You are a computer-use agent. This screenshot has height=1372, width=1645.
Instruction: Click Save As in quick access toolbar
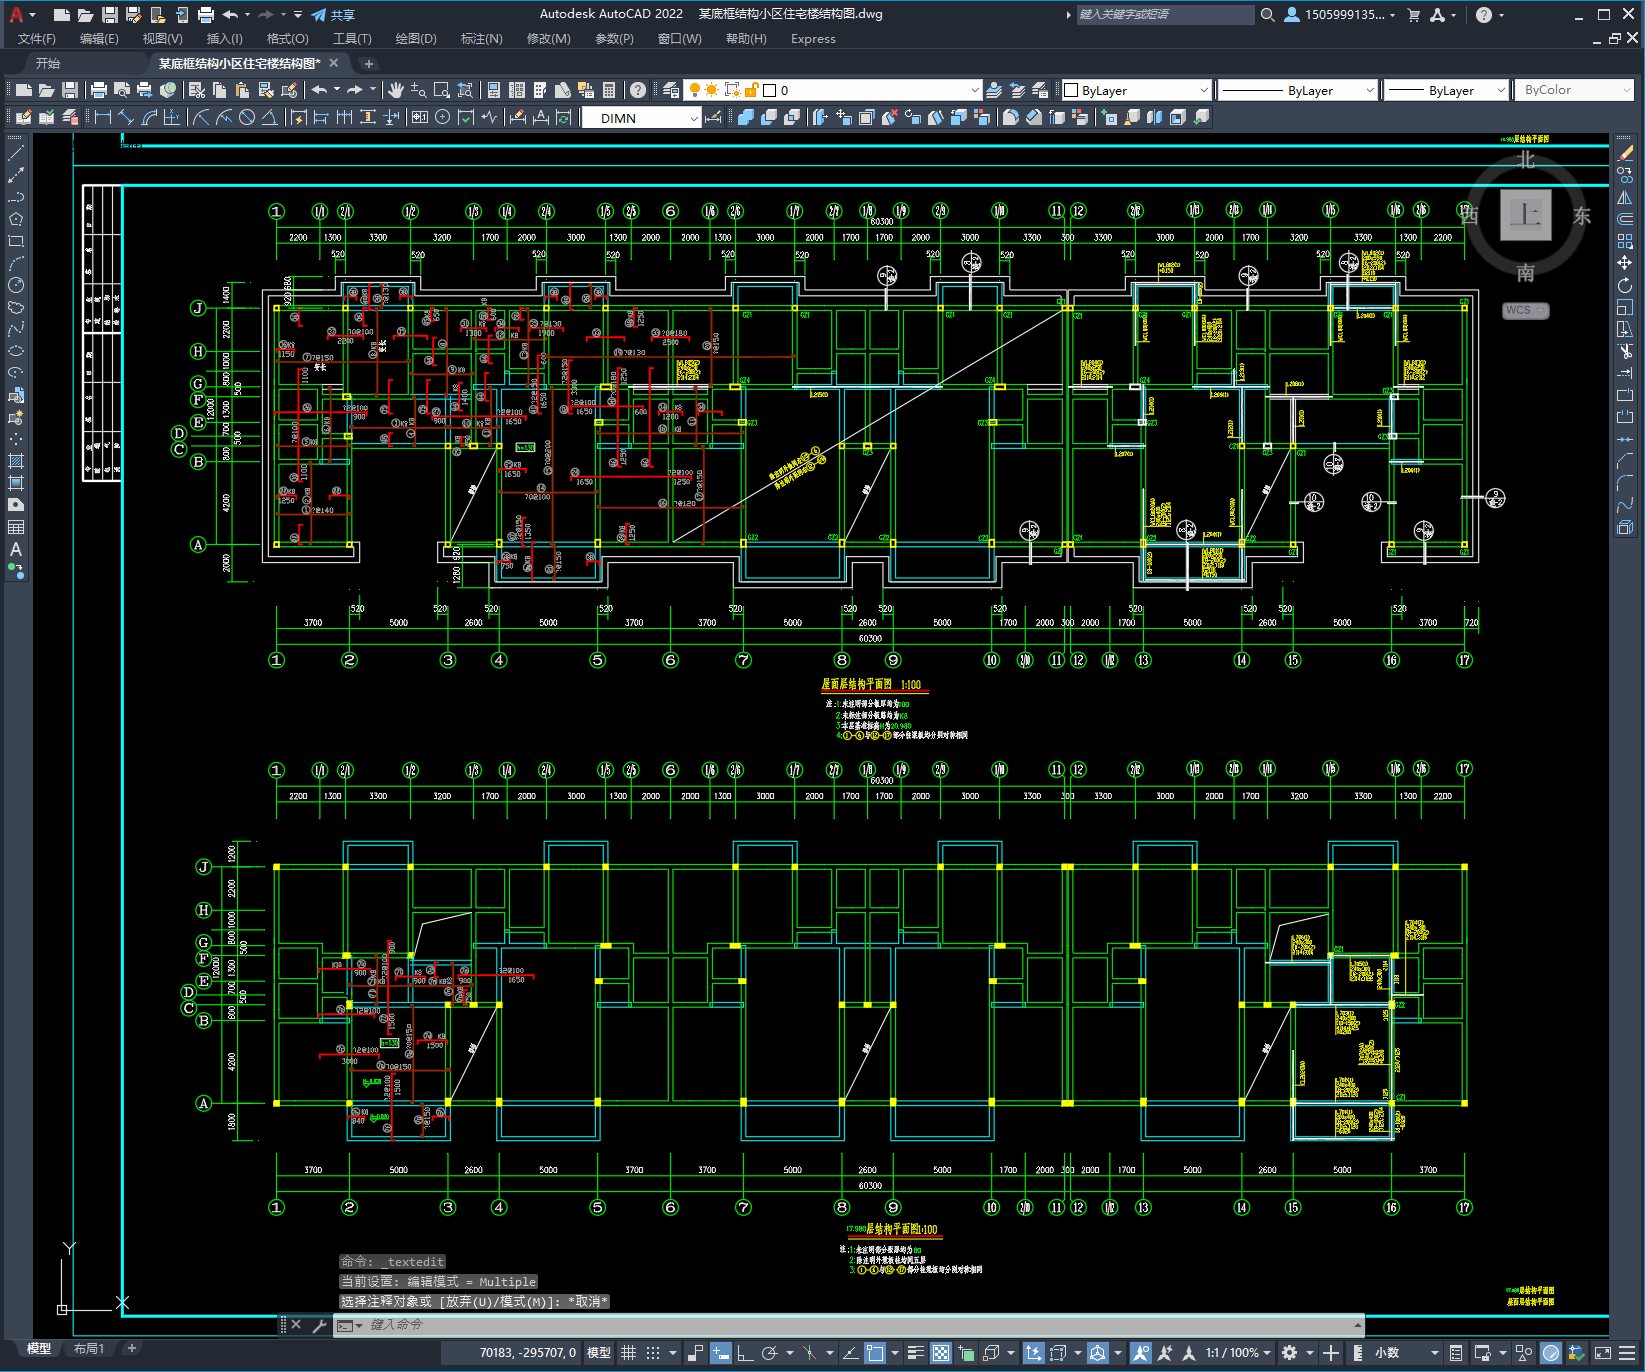click(133, 15)
